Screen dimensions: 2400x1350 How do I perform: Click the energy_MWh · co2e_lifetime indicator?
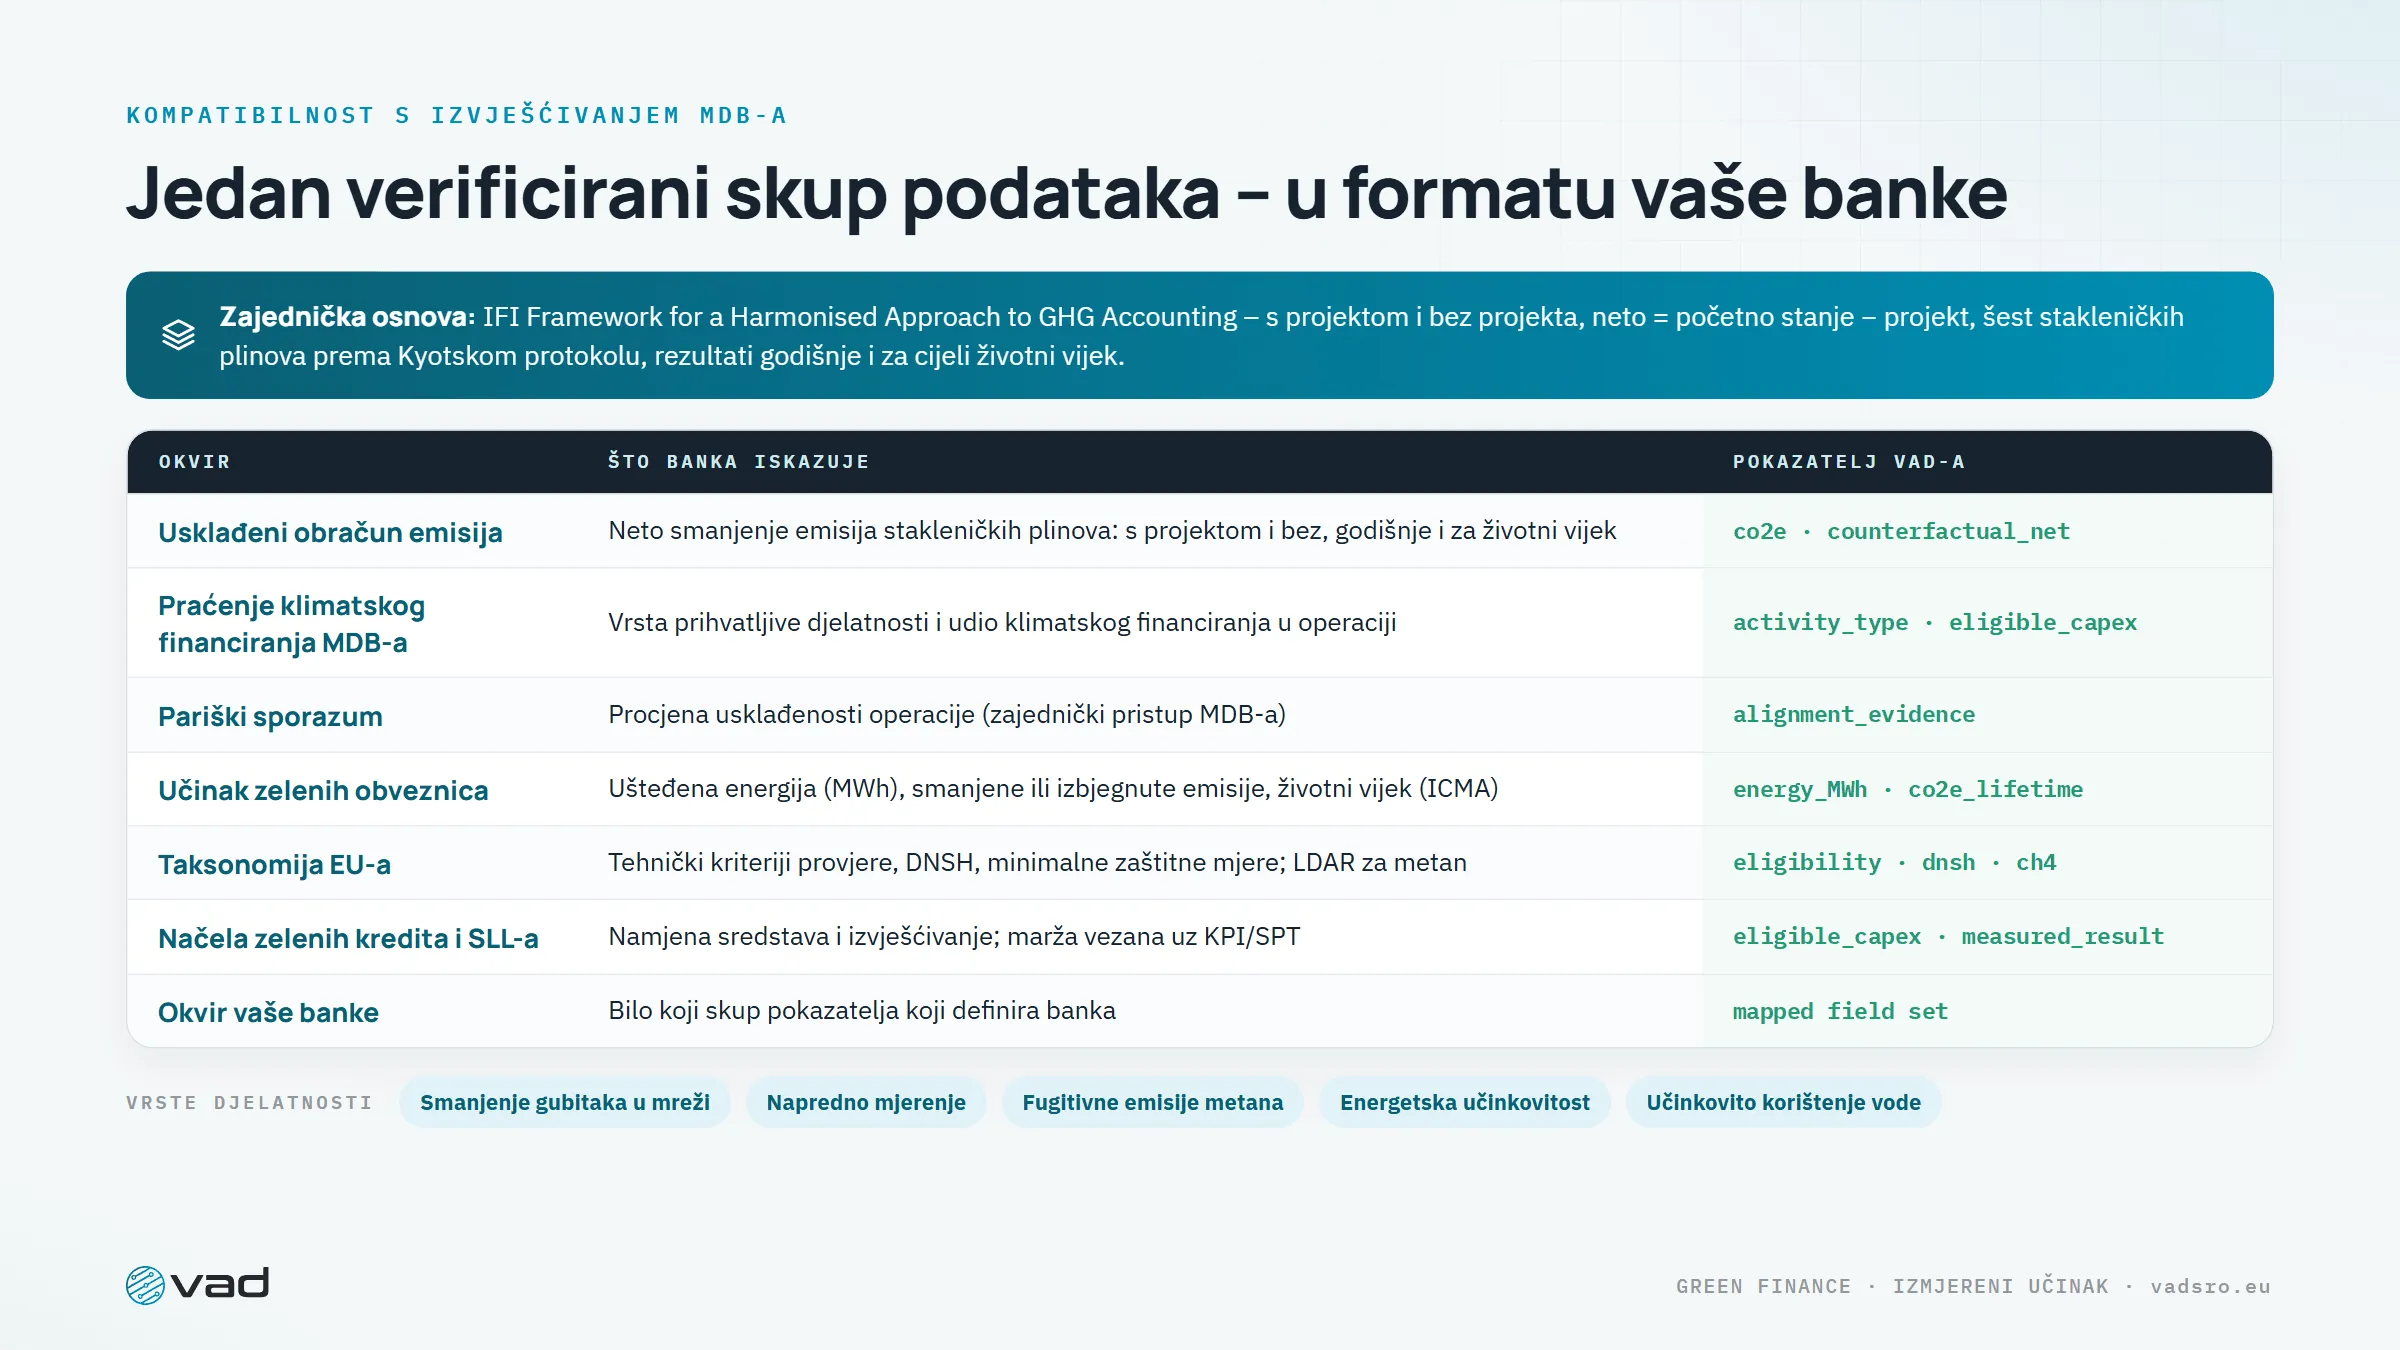click(1908, 789)
